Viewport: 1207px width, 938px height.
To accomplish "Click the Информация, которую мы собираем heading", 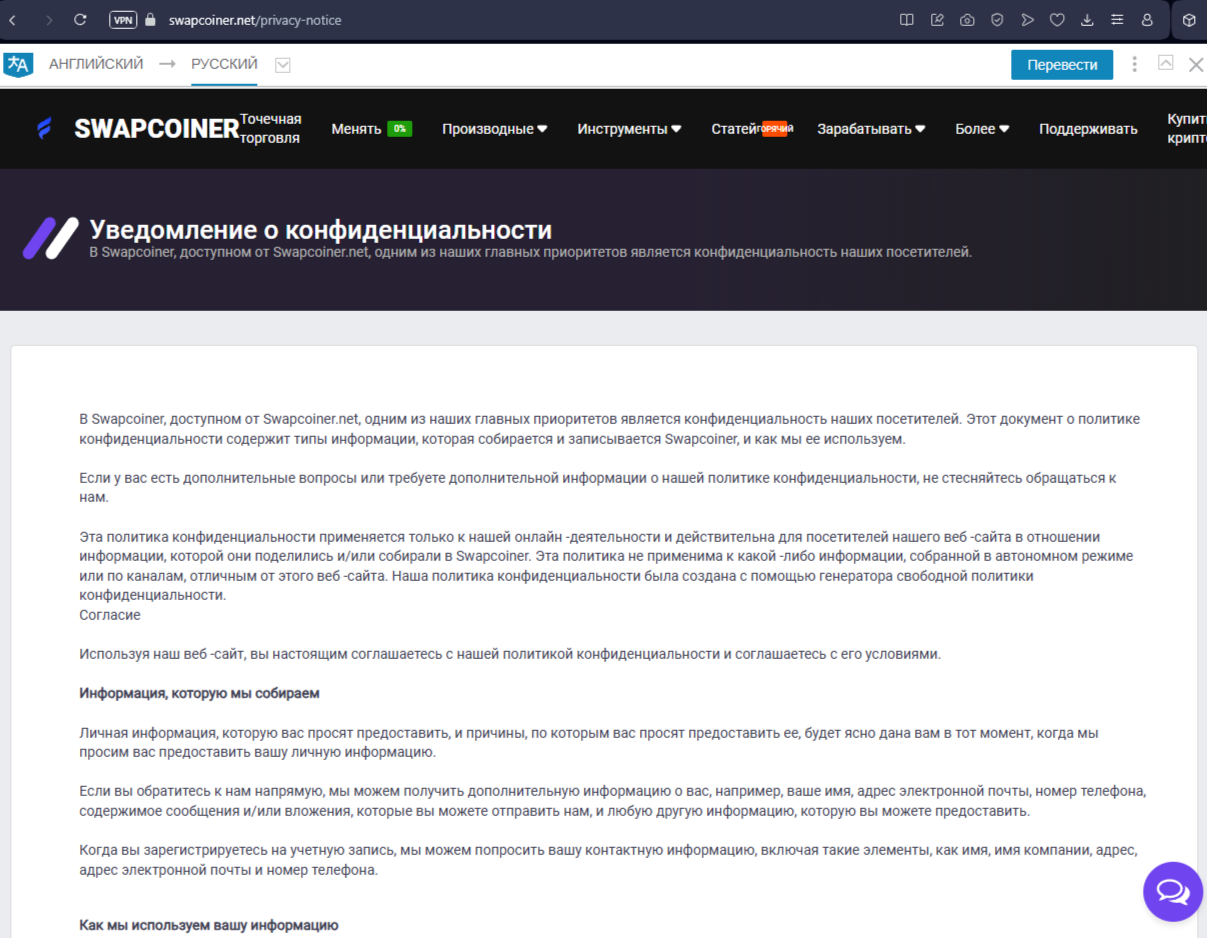I will (199, 693).
